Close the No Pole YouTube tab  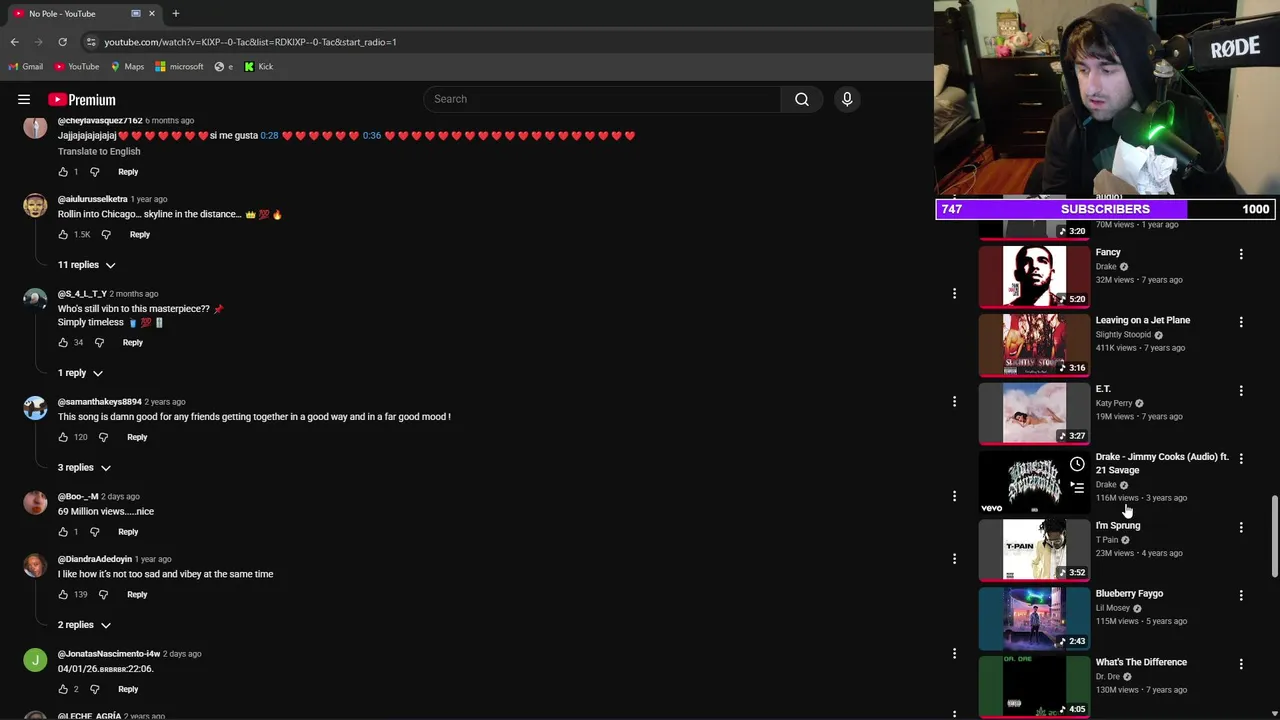152,14
